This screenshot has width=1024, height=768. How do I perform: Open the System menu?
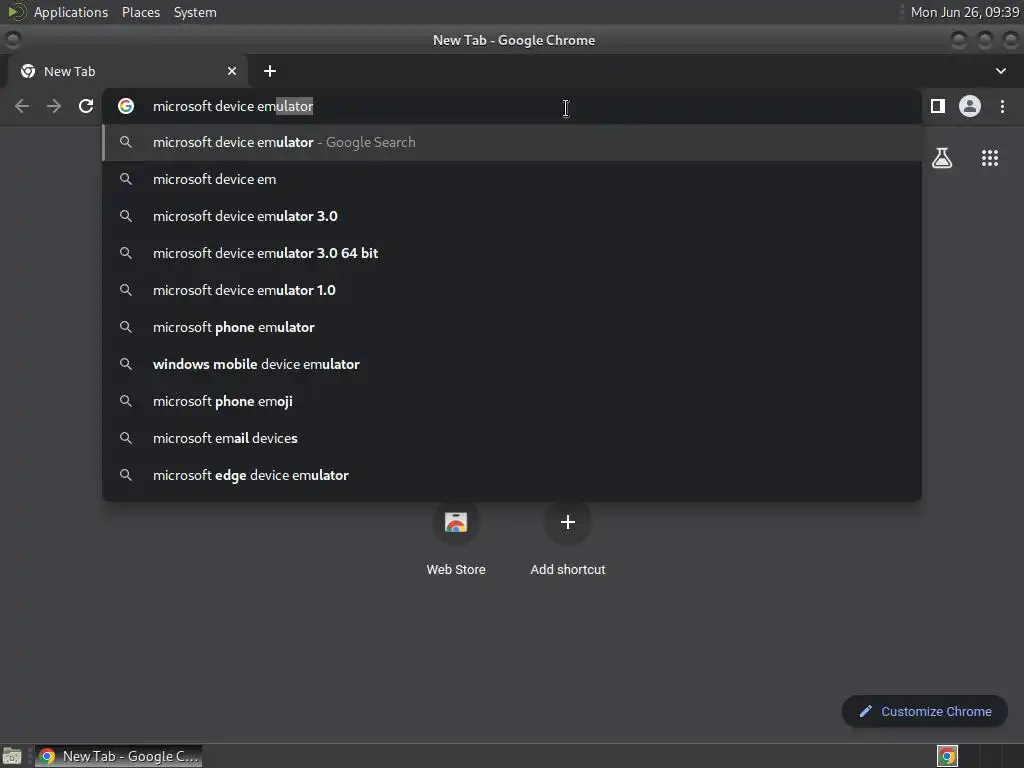(x=195, y=12)
